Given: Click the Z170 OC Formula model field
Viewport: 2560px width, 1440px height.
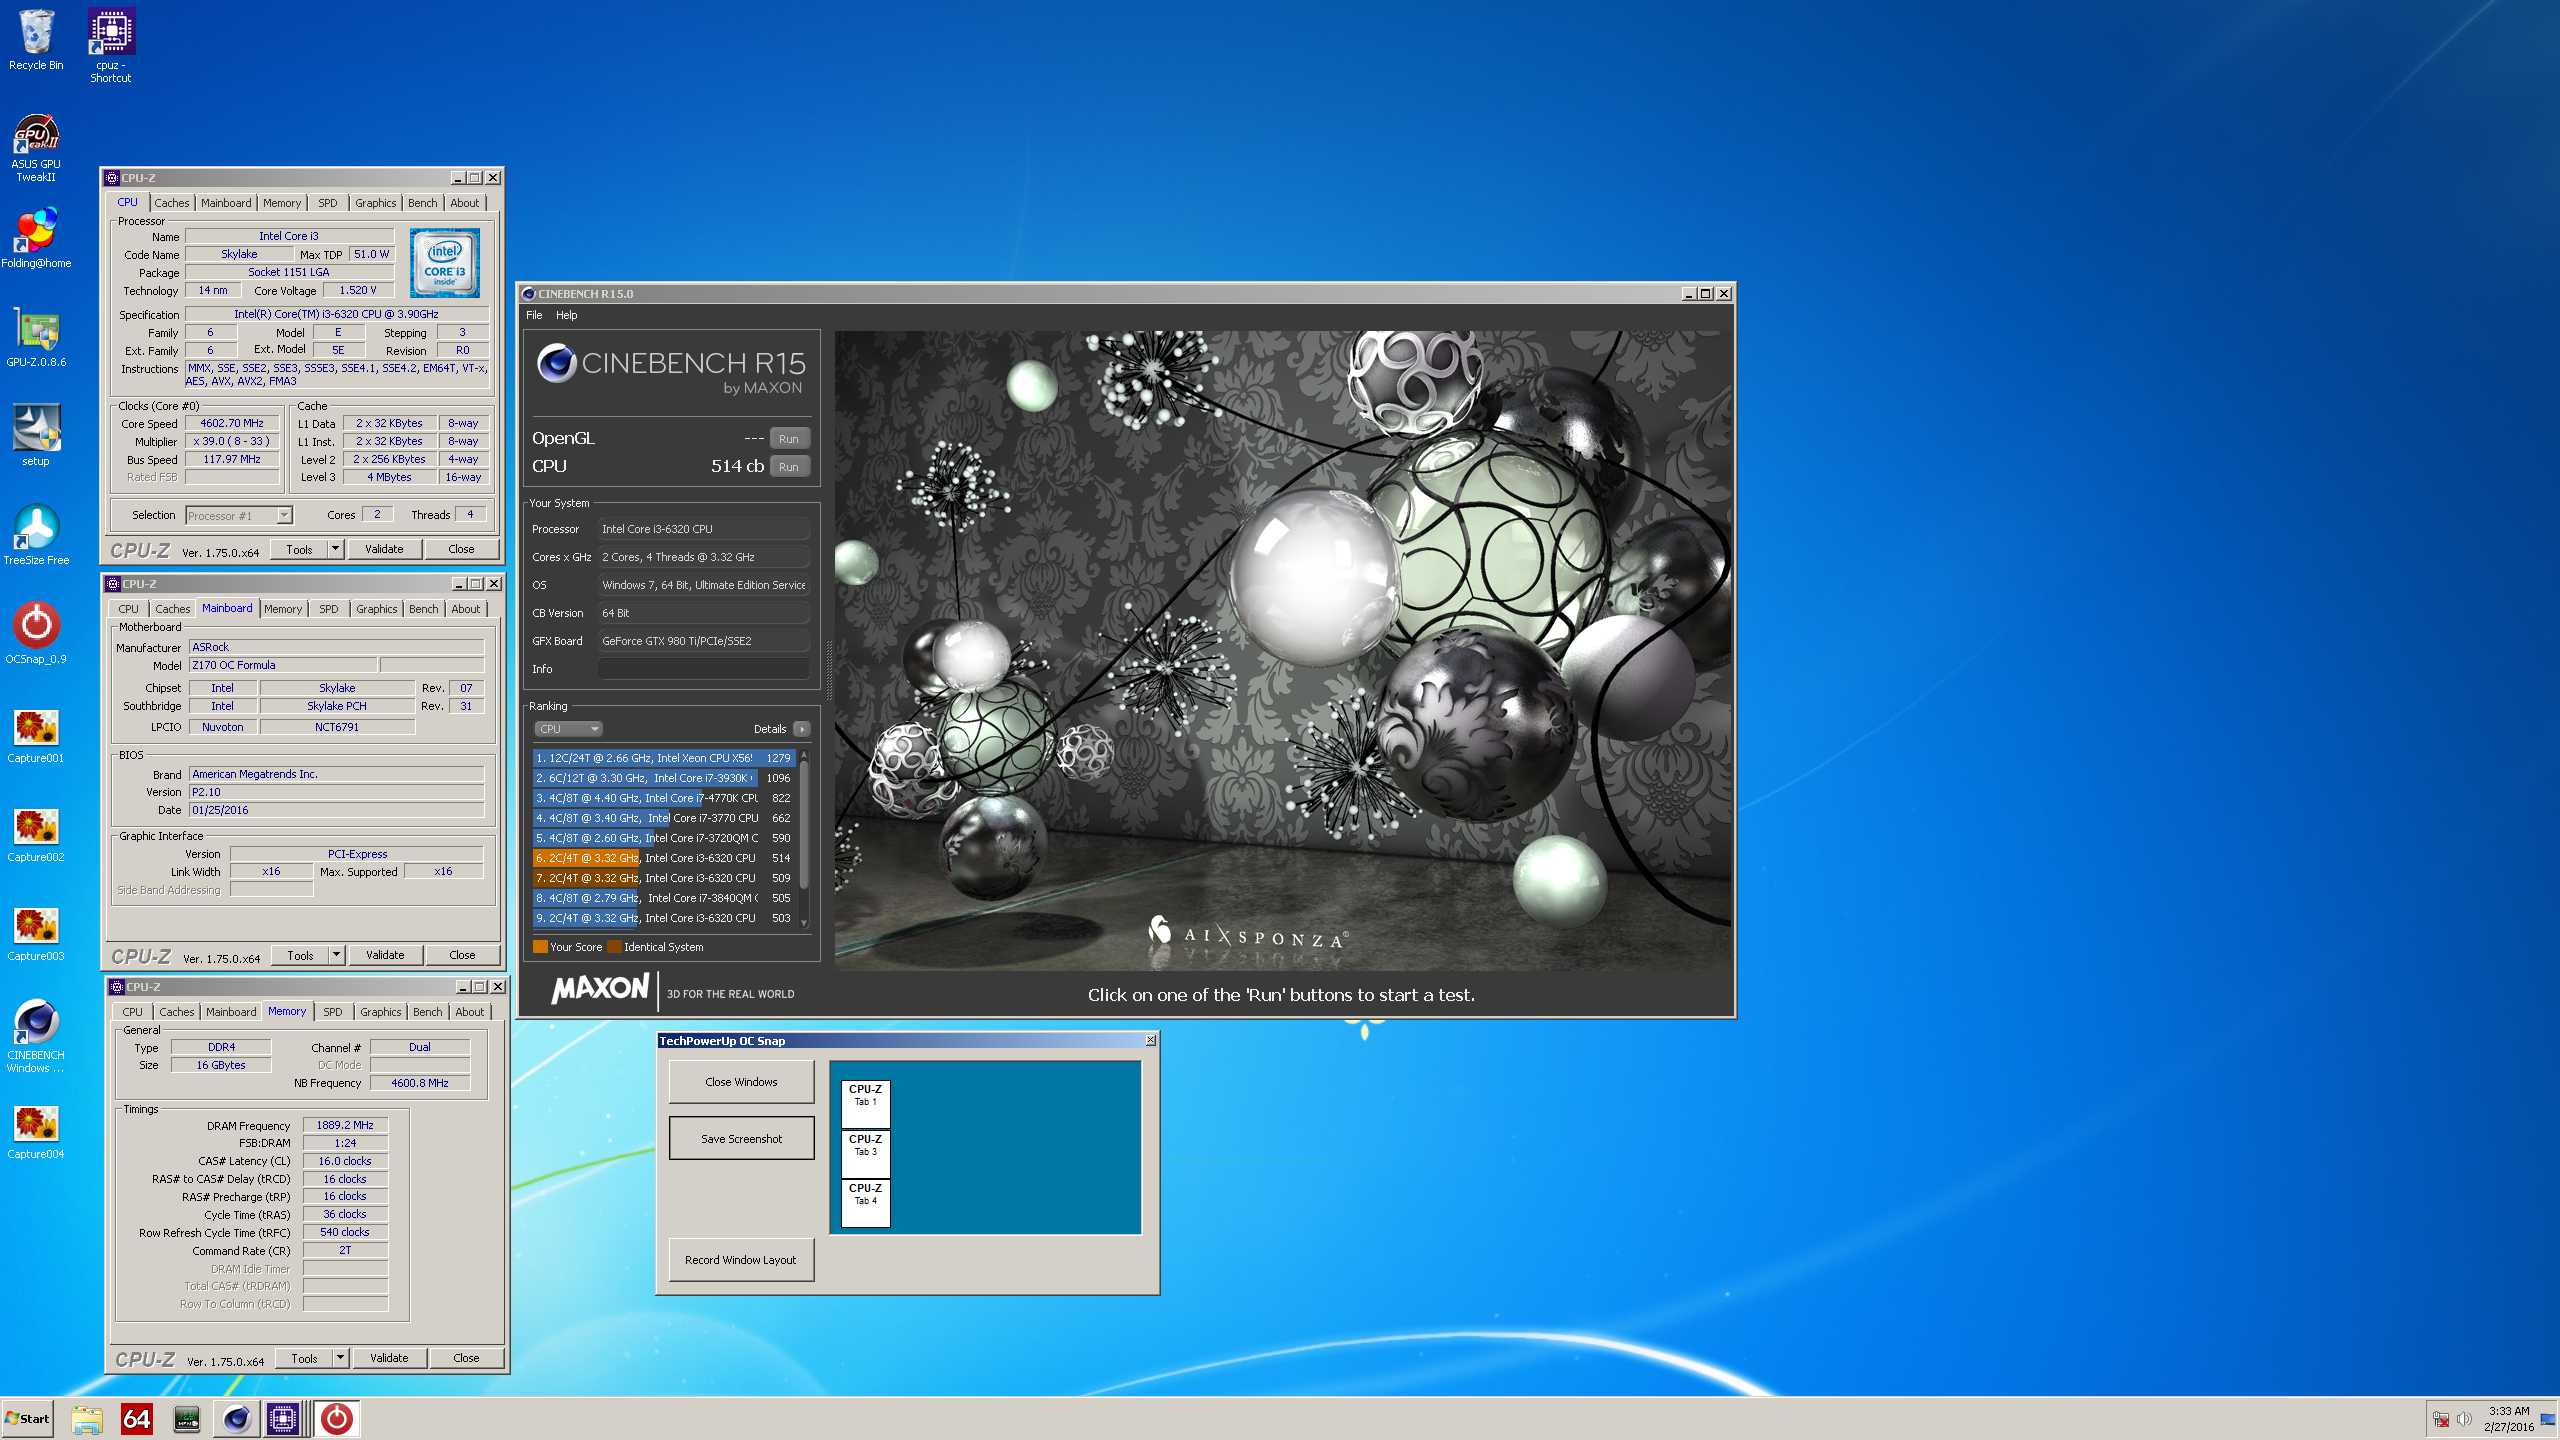Looking at the screenshot, I should point(283,665).
